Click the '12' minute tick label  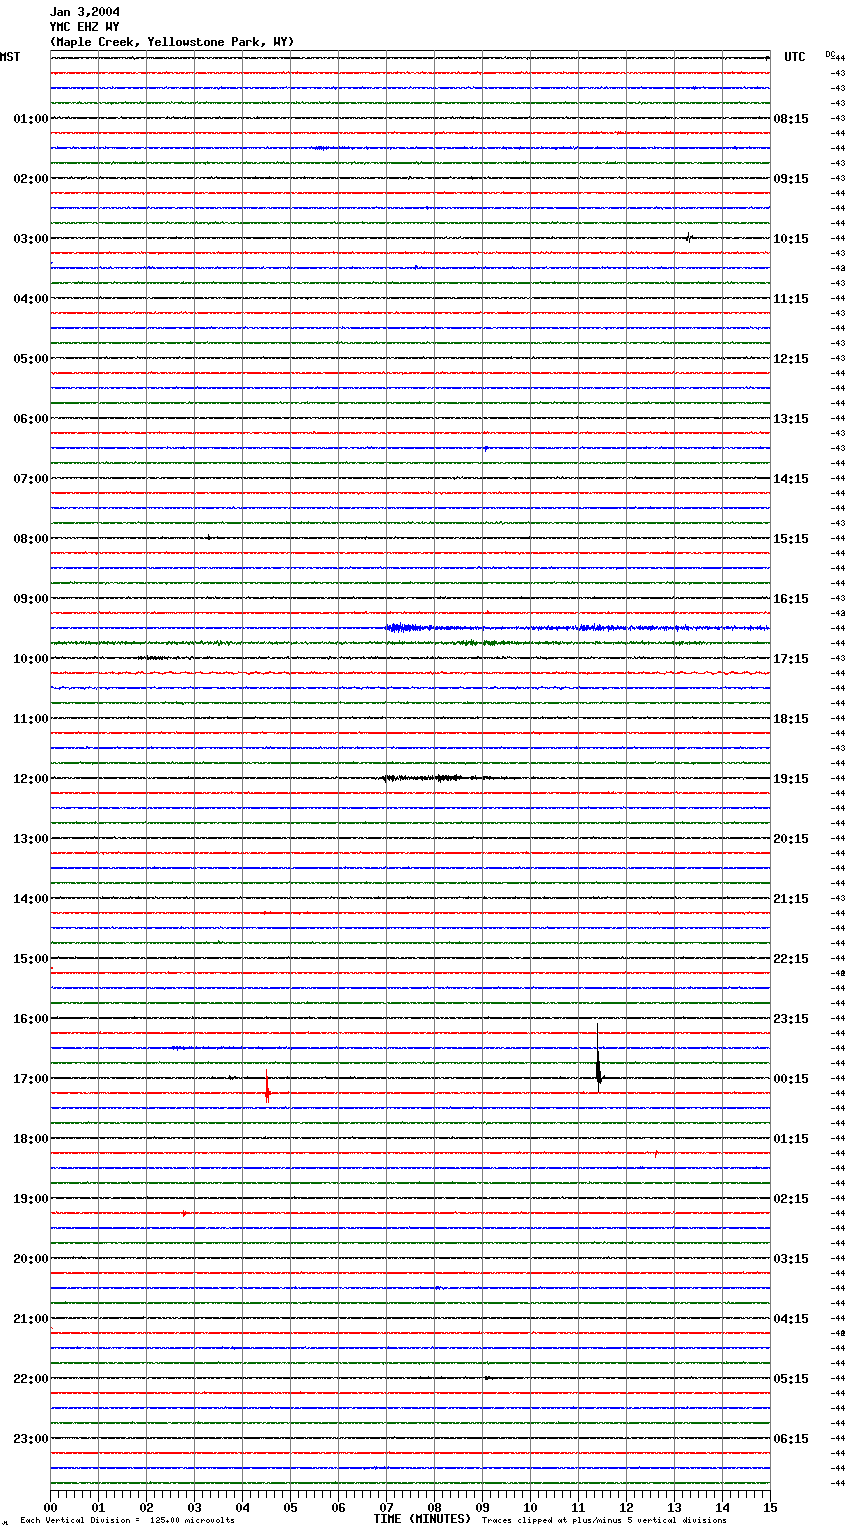(626, 1508)
